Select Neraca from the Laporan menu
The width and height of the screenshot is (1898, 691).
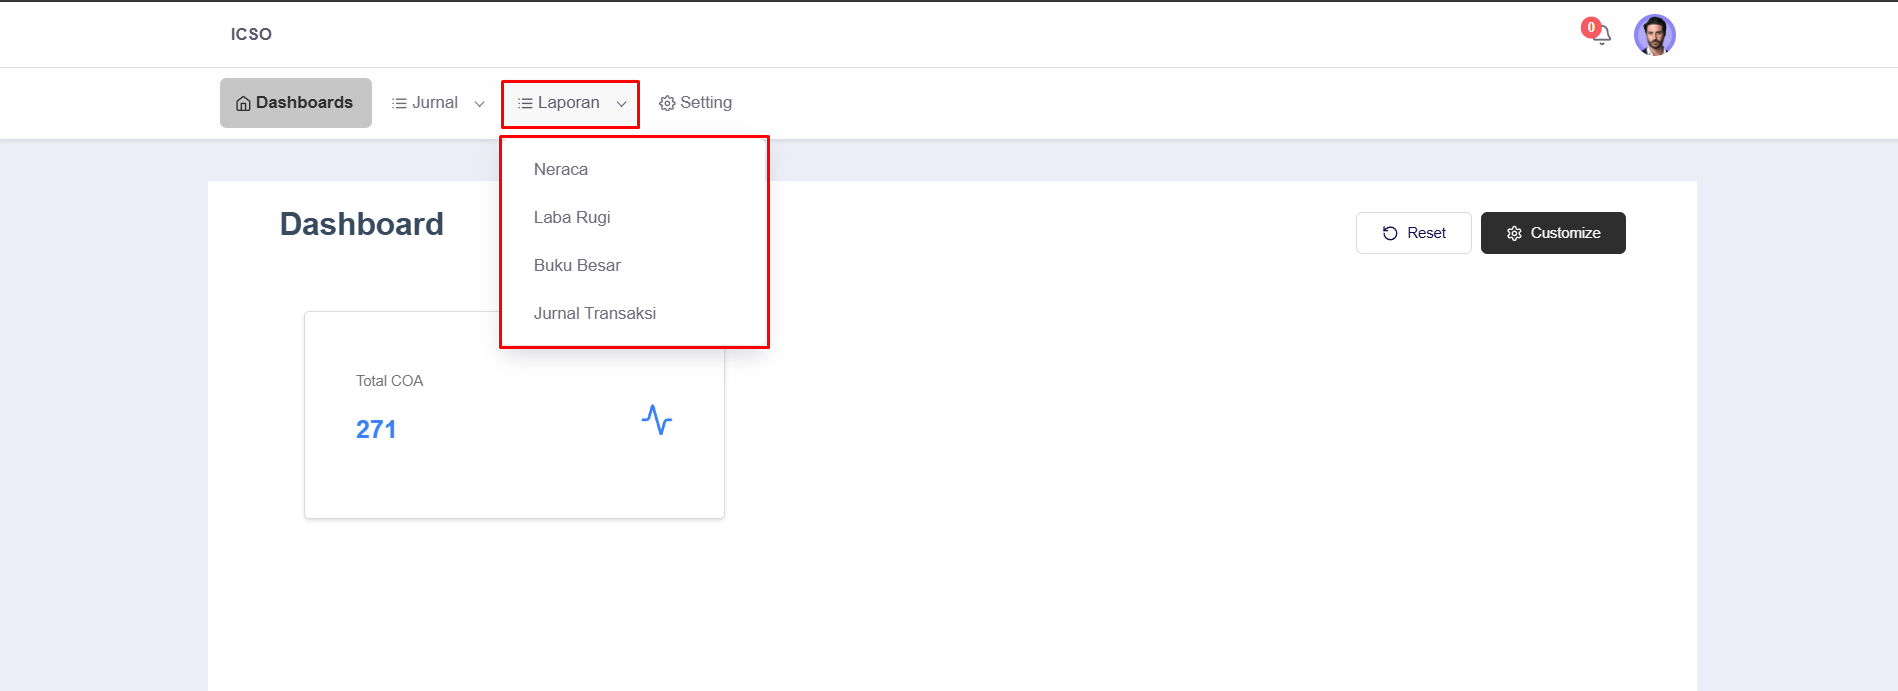tap(561, 170)
